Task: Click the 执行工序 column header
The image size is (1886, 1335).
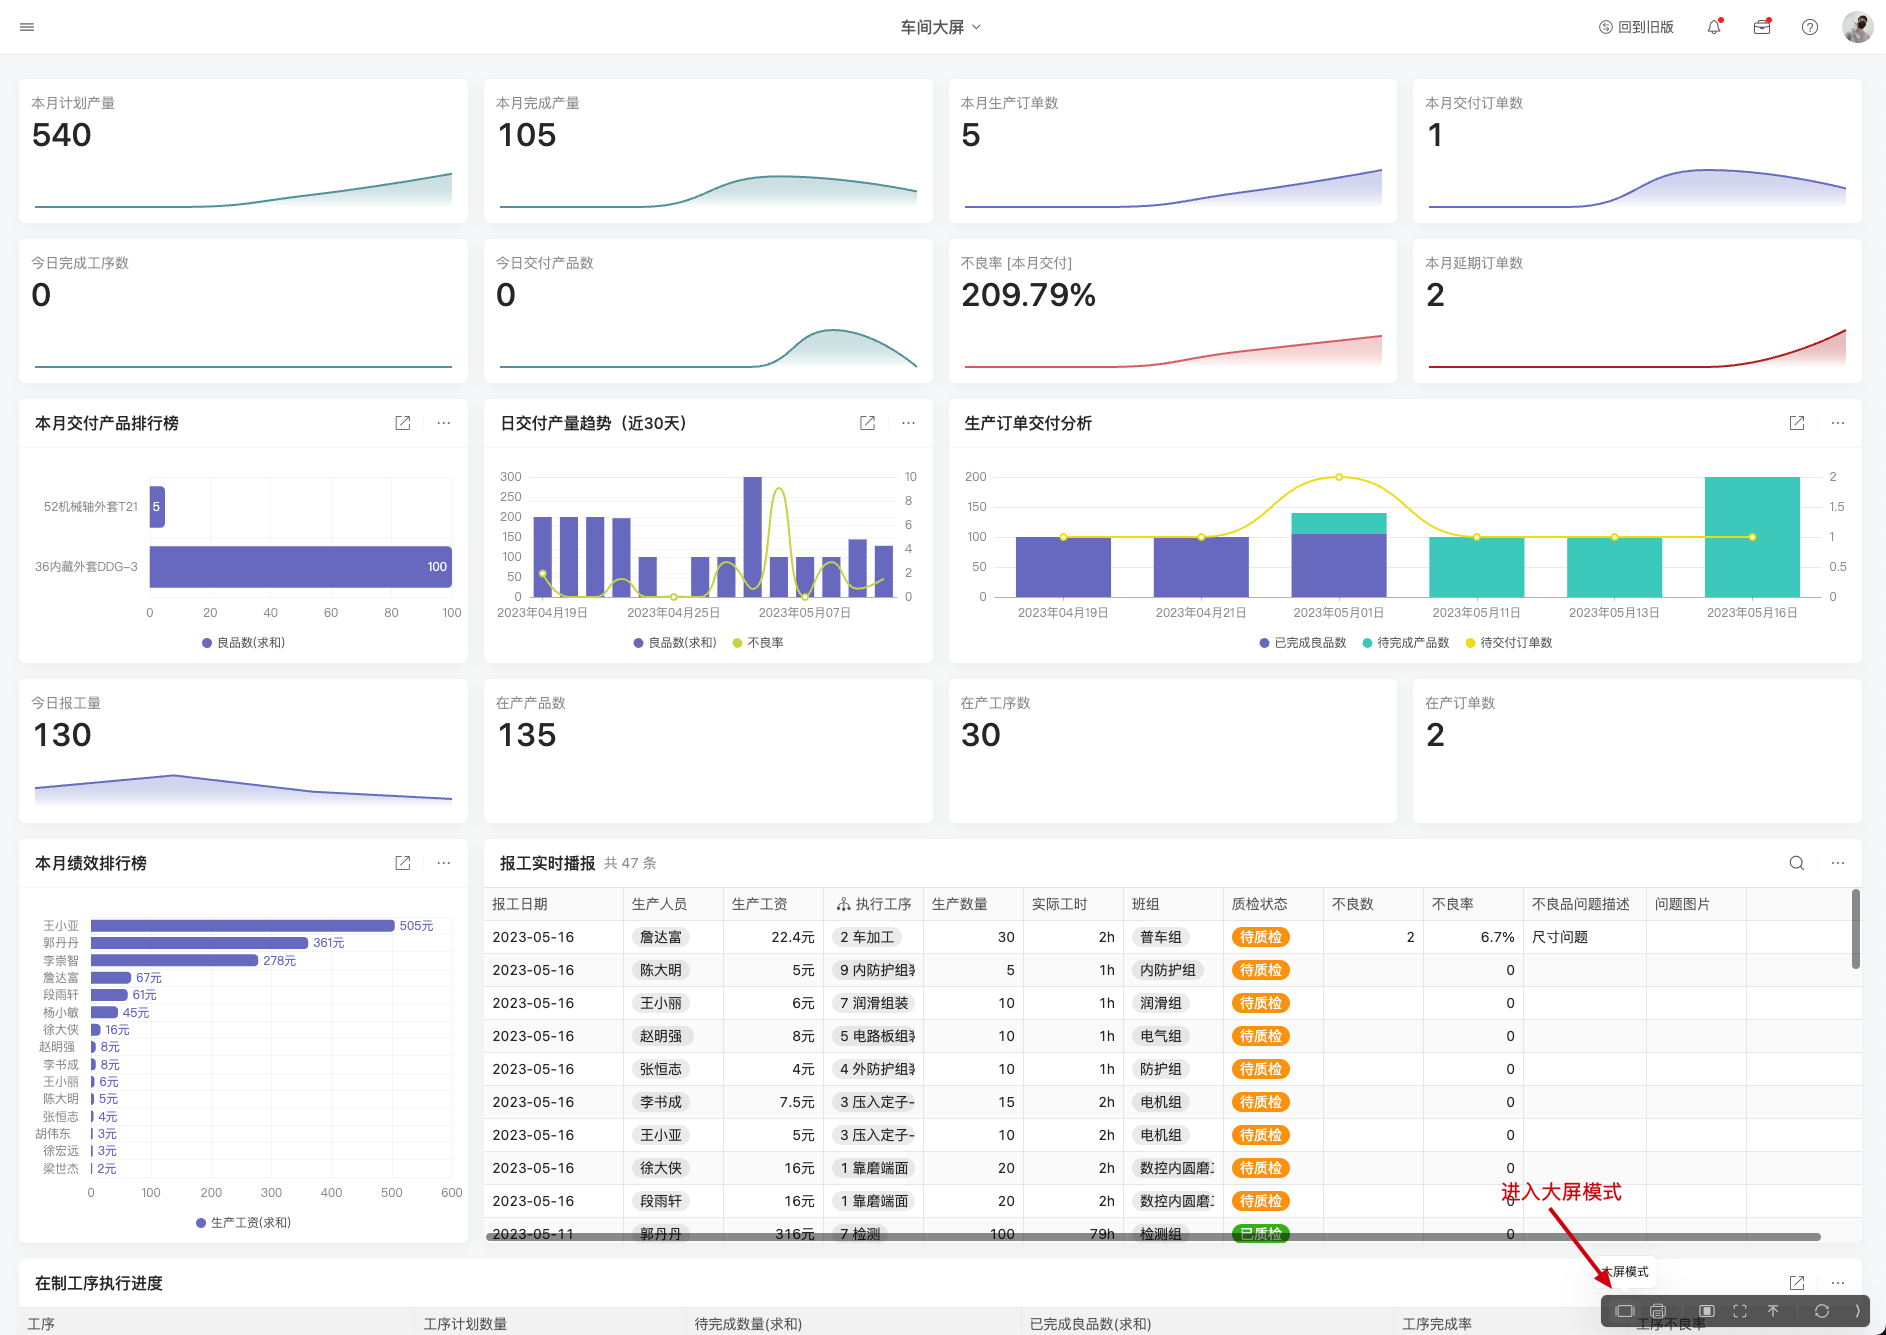Action: (x=873, y=904)
